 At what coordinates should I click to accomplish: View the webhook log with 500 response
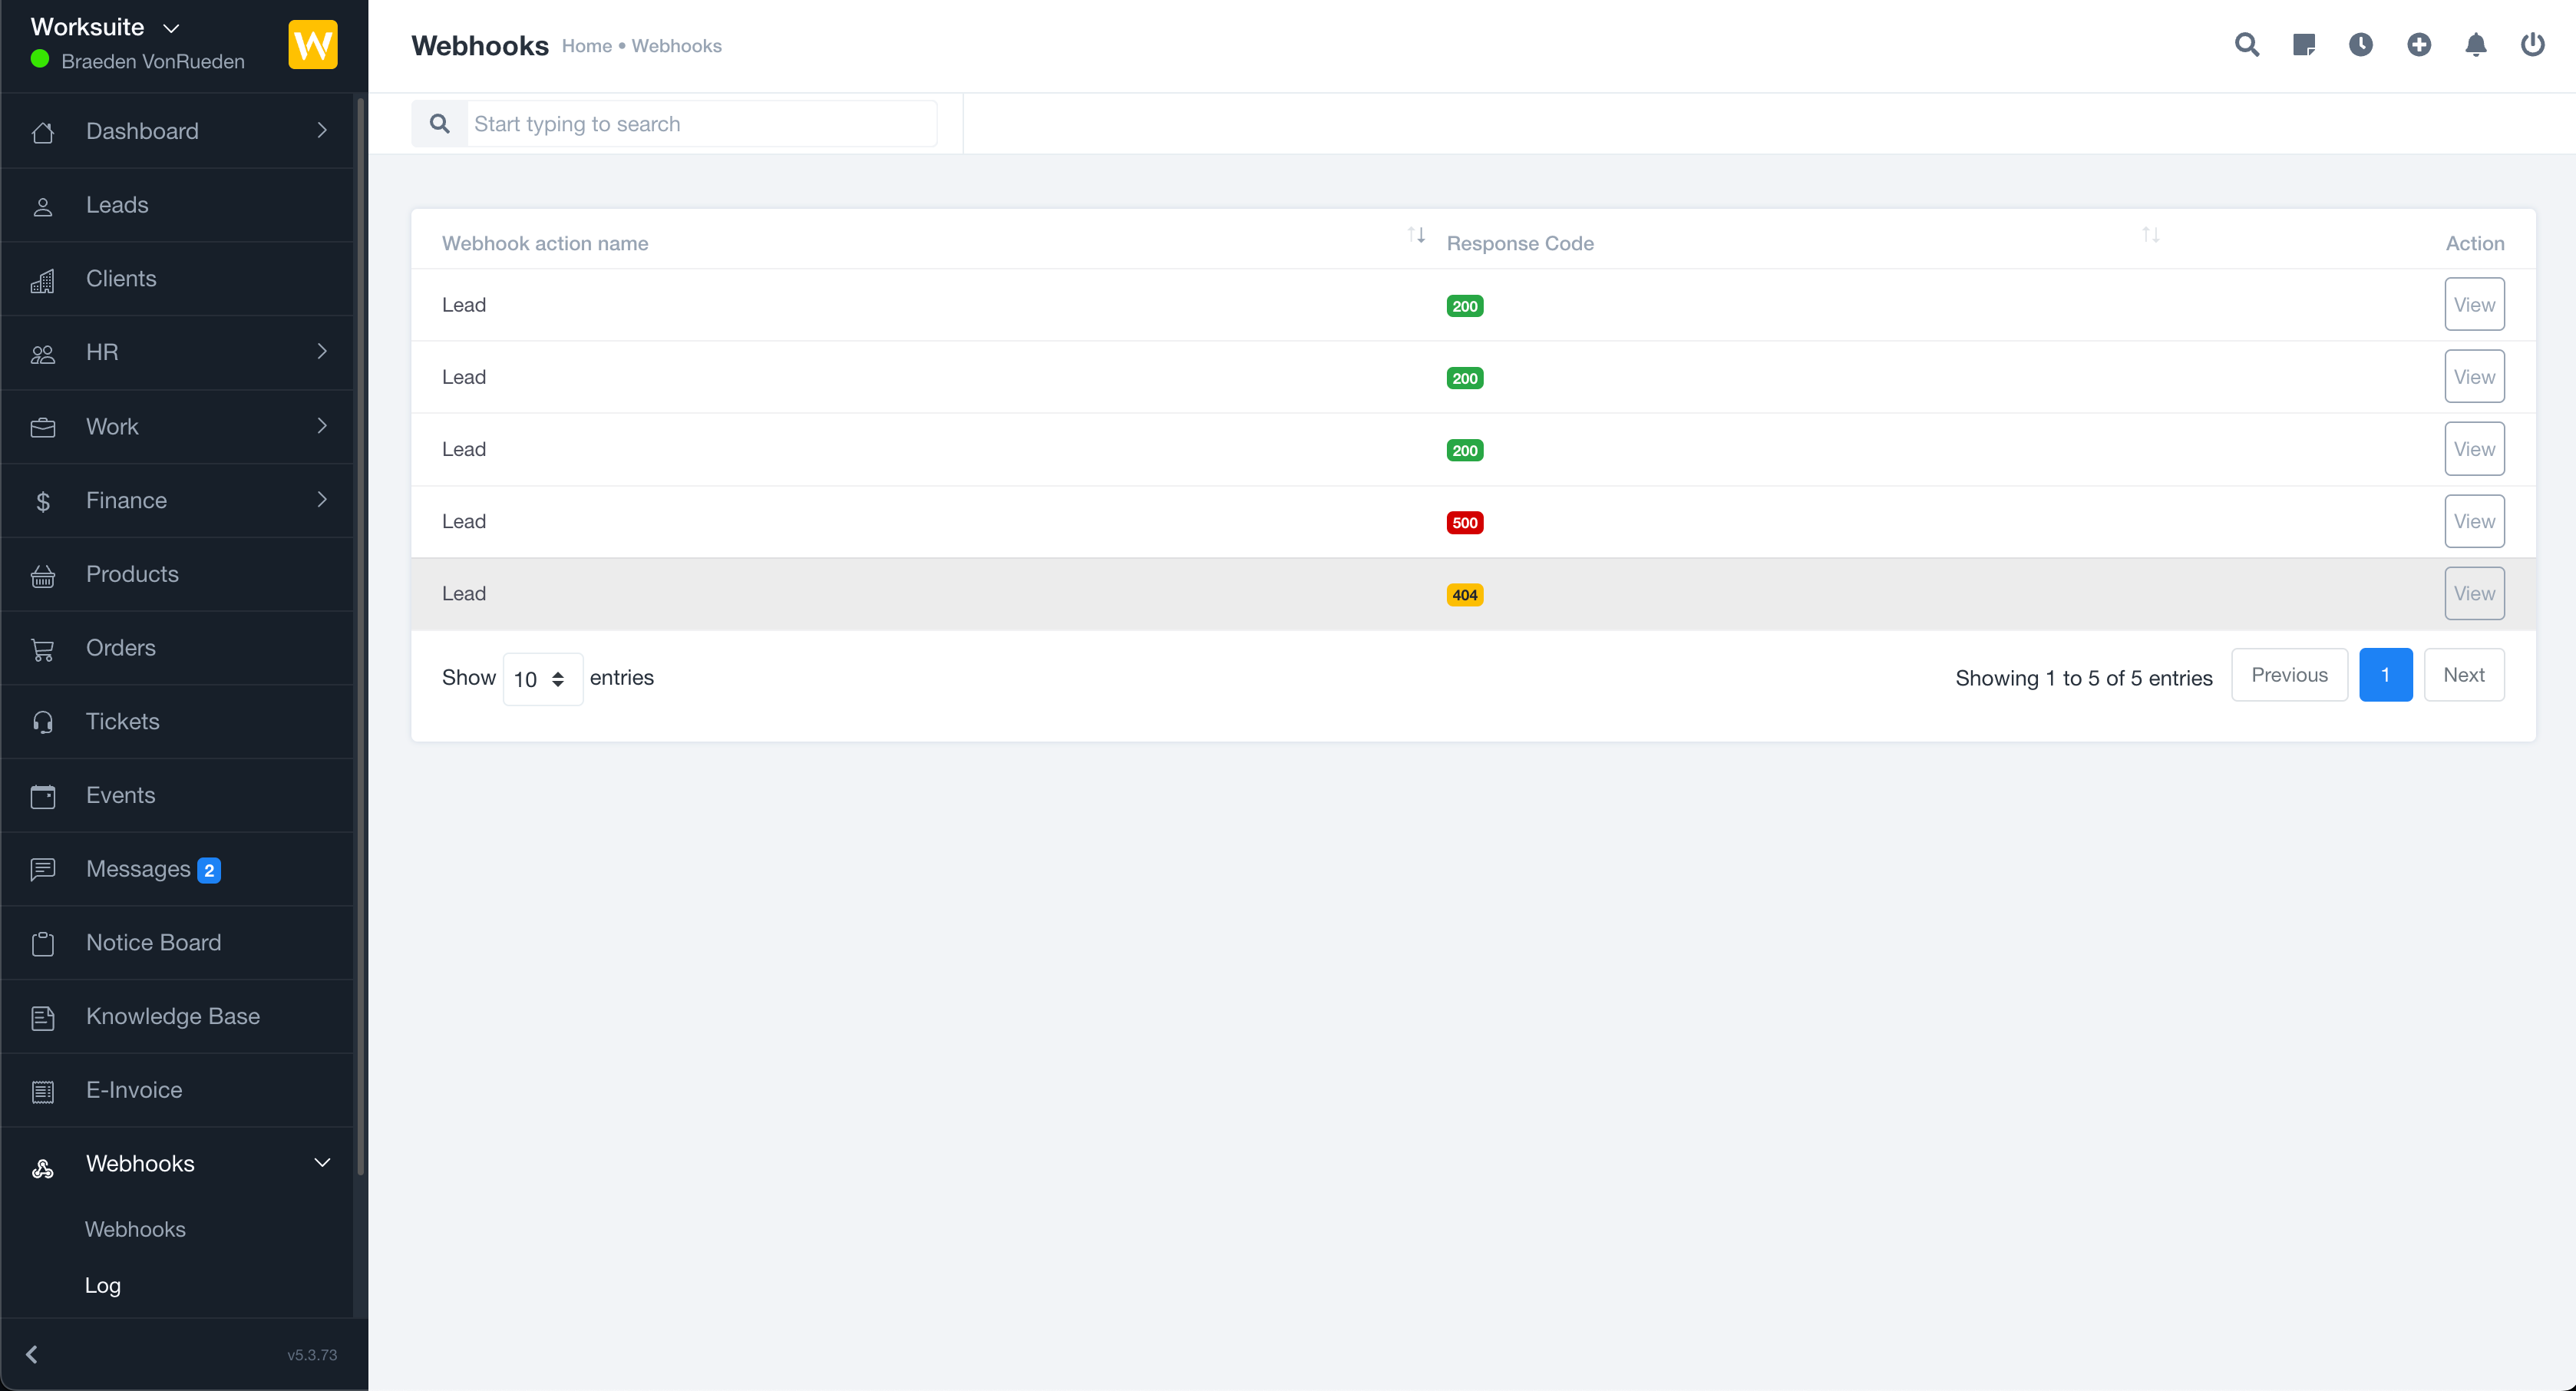(2473, 521)
